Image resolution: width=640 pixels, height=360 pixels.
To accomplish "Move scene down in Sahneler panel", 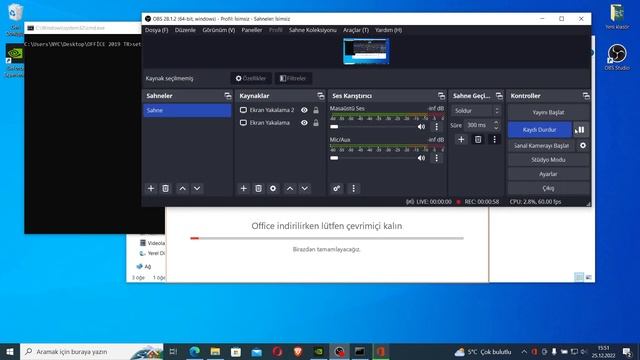I will (197, 189).
